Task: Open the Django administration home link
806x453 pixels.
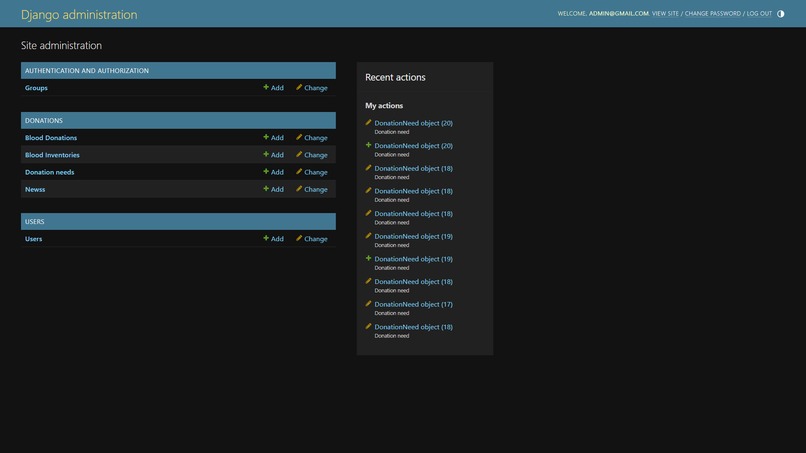Action: point(79,14)
